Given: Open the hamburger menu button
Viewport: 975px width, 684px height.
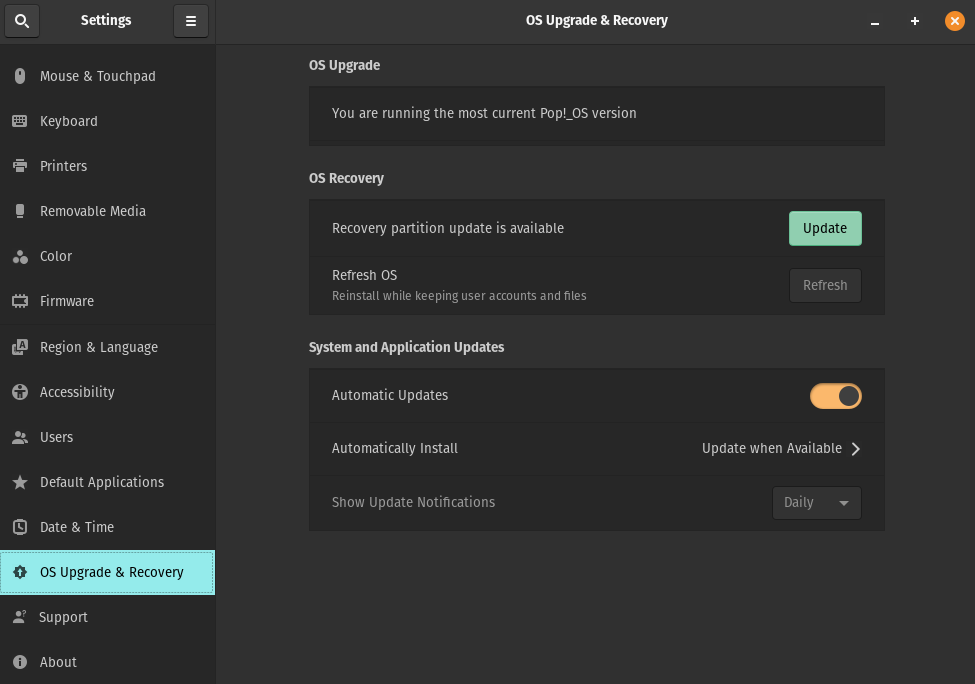Looking at the screenshot, I should 190,21.
